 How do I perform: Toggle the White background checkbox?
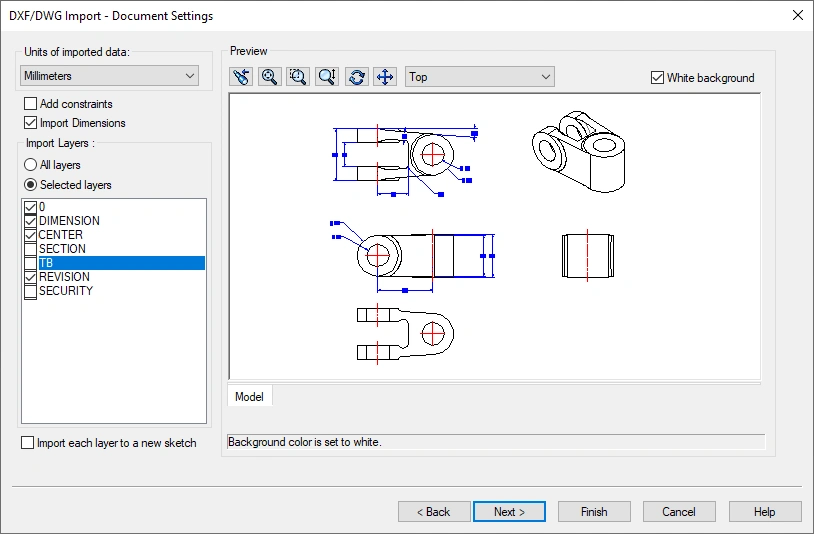click(x=657, y=78)
